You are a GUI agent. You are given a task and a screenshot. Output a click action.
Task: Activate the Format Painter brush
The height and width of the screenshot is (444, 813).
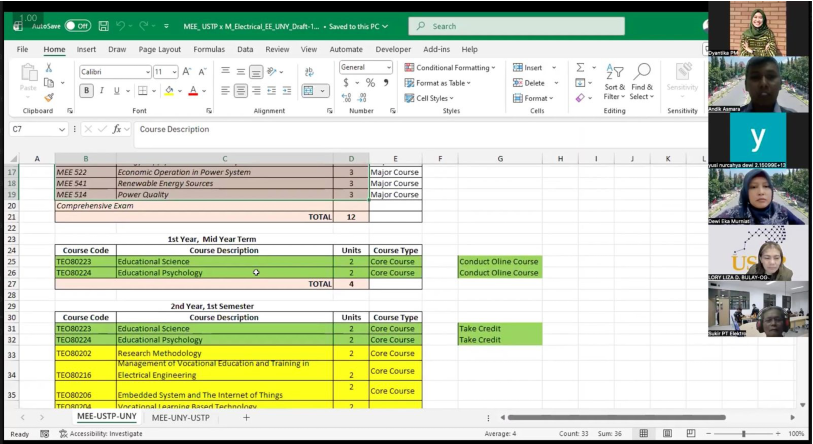point(49,97)
